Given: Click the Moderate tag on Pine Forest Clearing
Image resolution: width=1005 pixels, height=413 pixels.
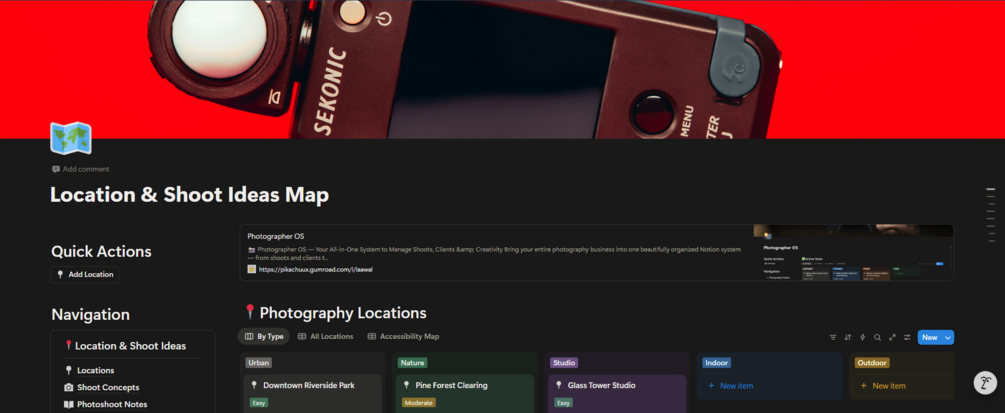Looking at the screenshot, I should pyautogui.click(x=419, y=403).
